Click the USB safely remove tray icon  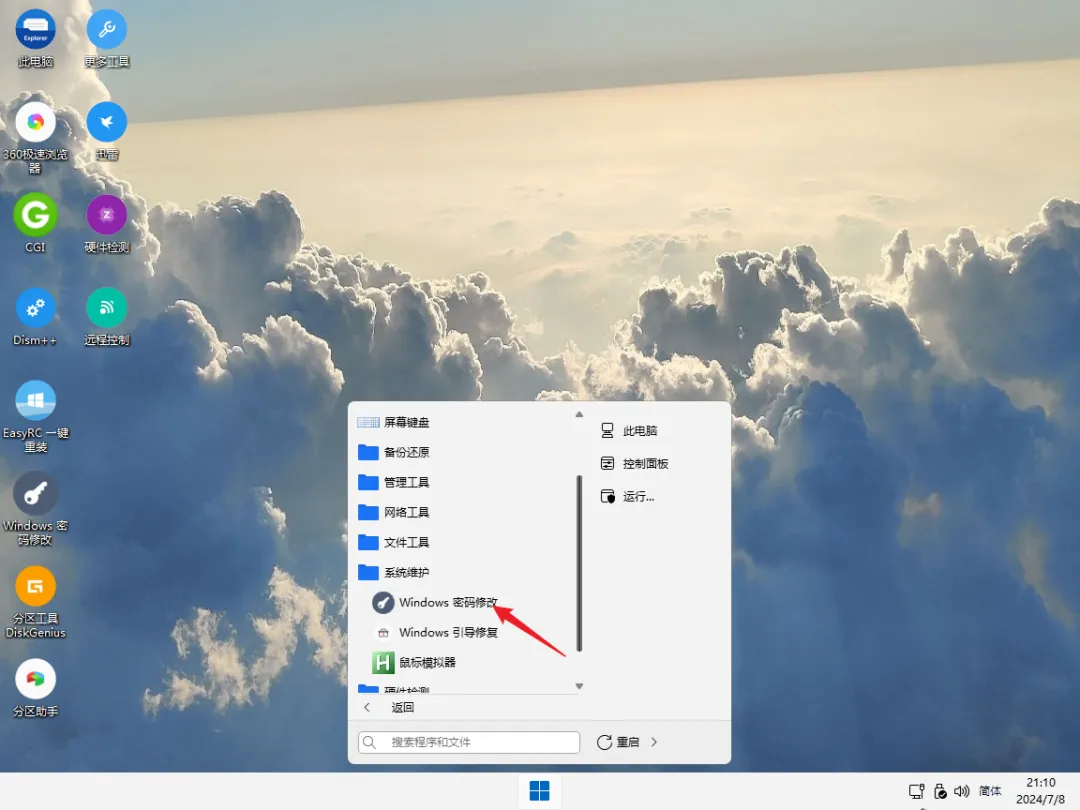[x=939, y=791]
